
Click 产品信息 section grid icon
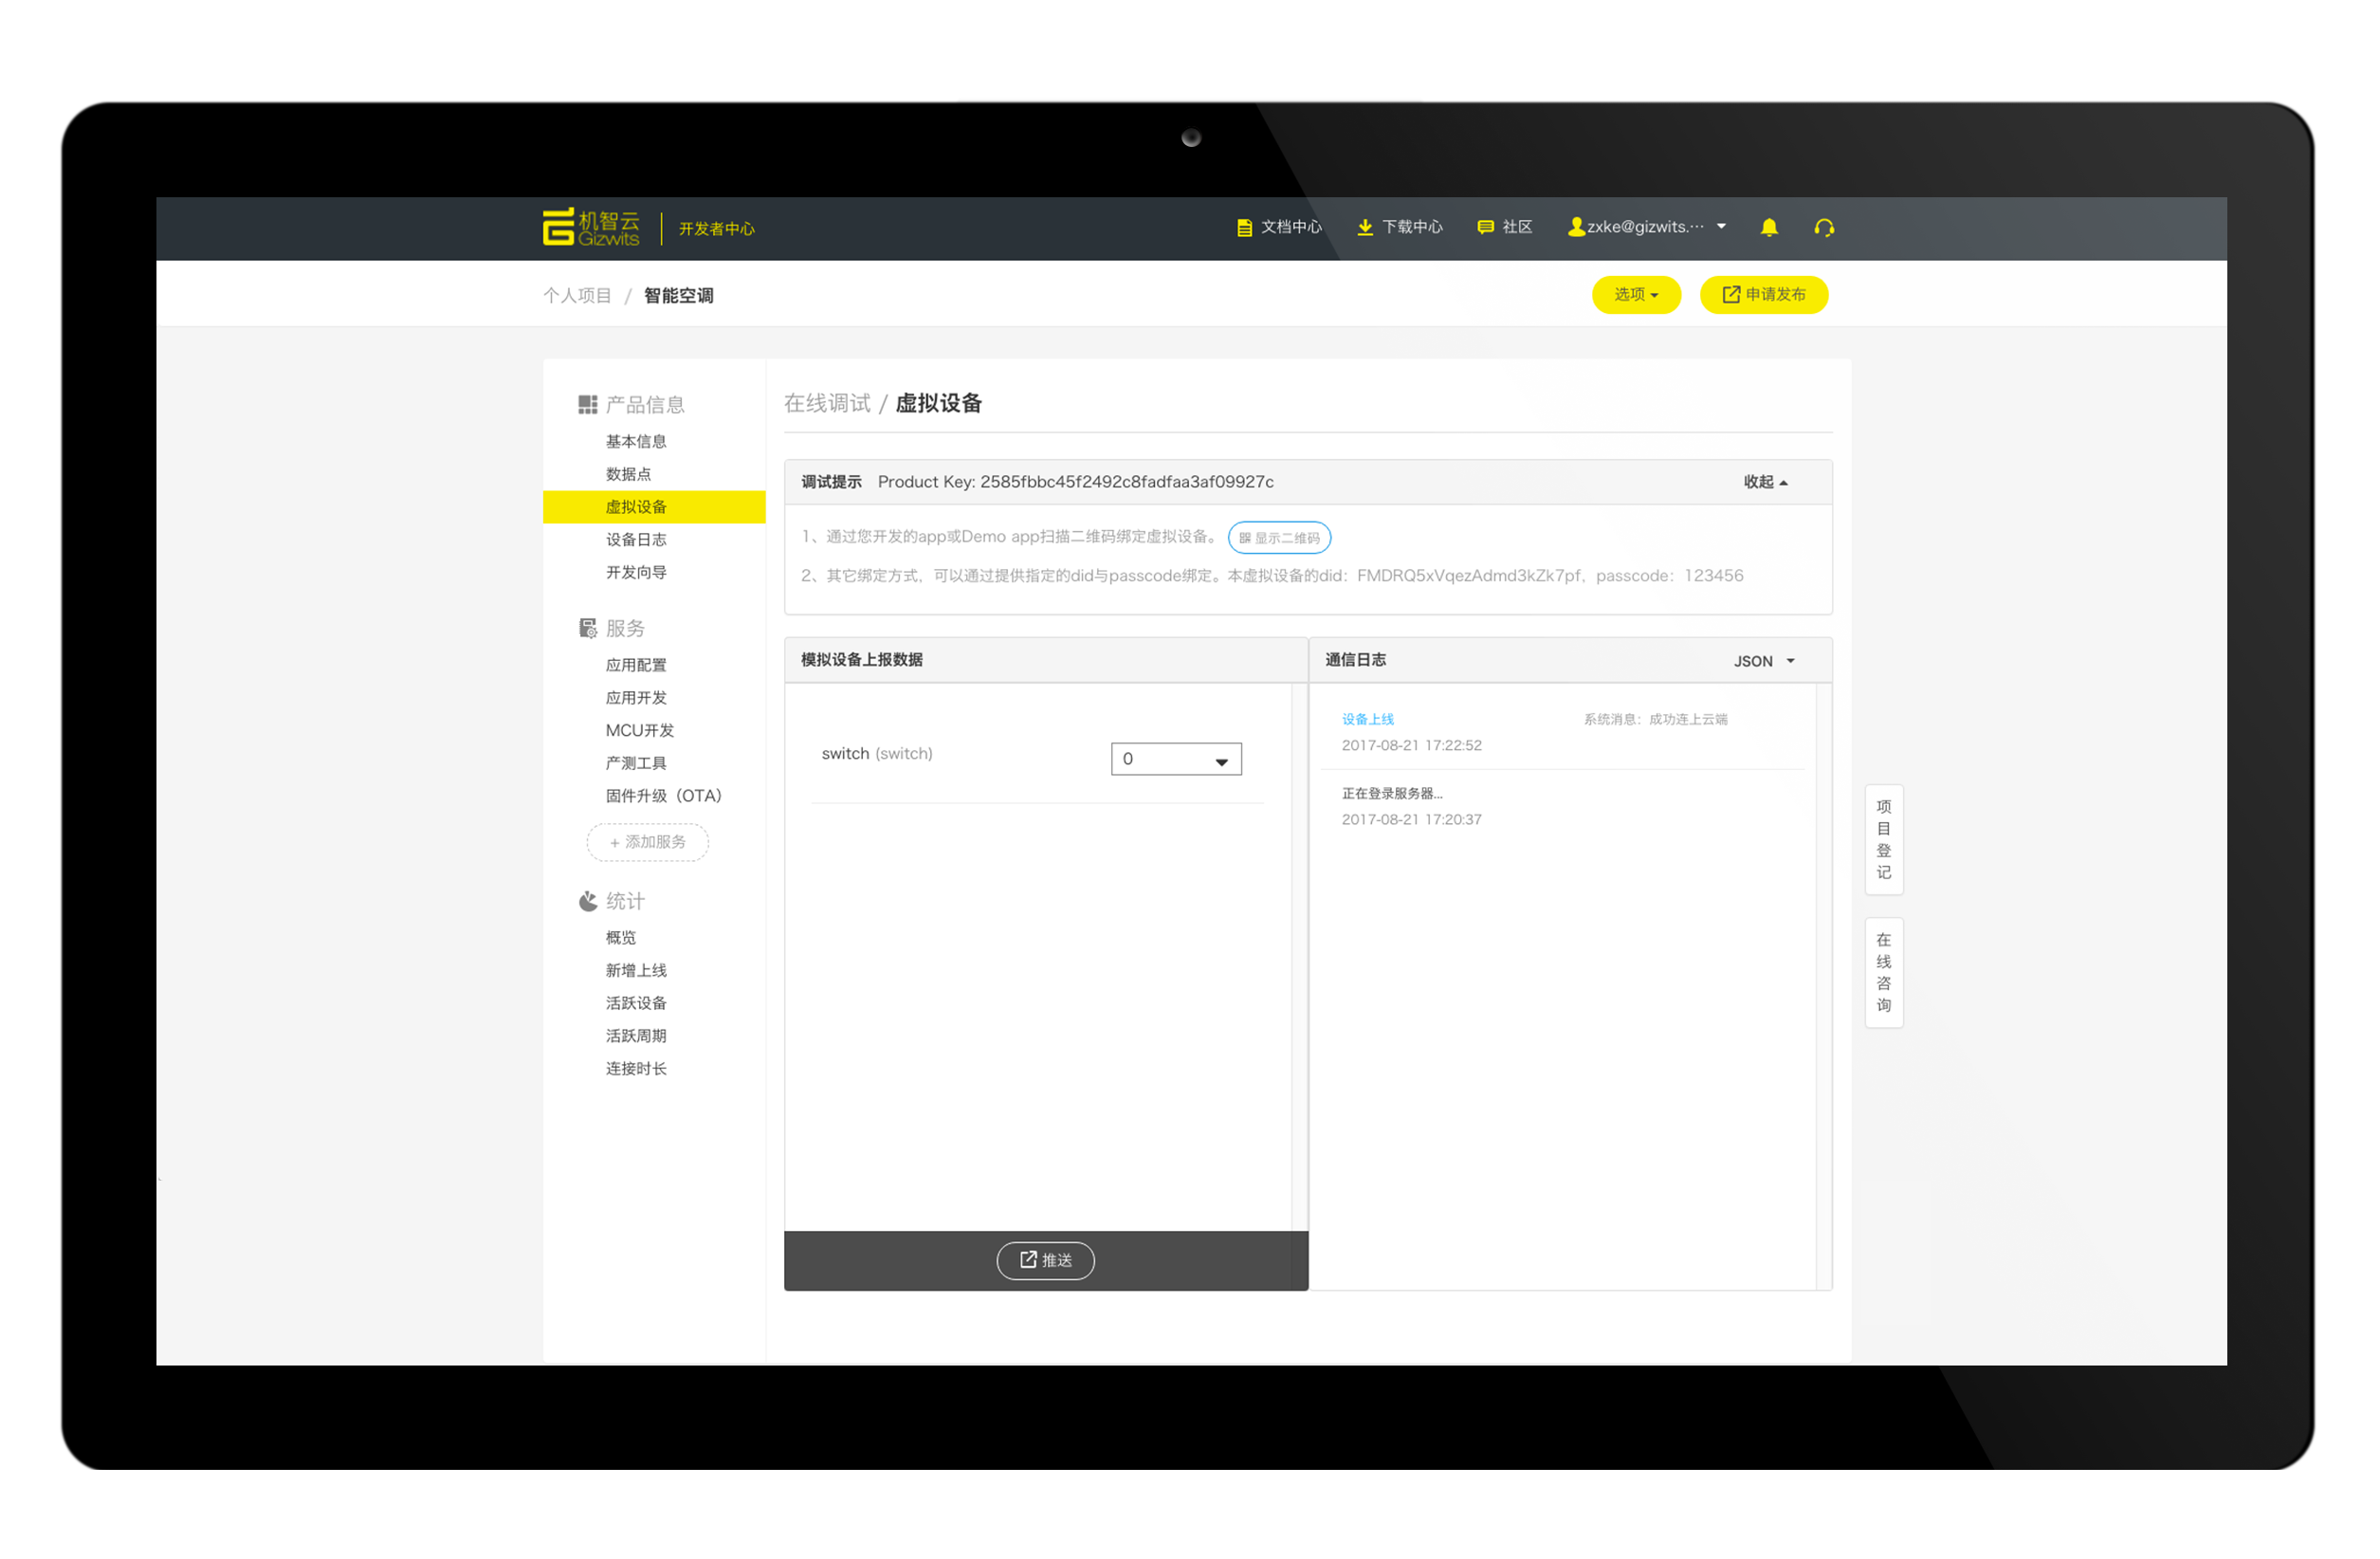coord(587,404)
